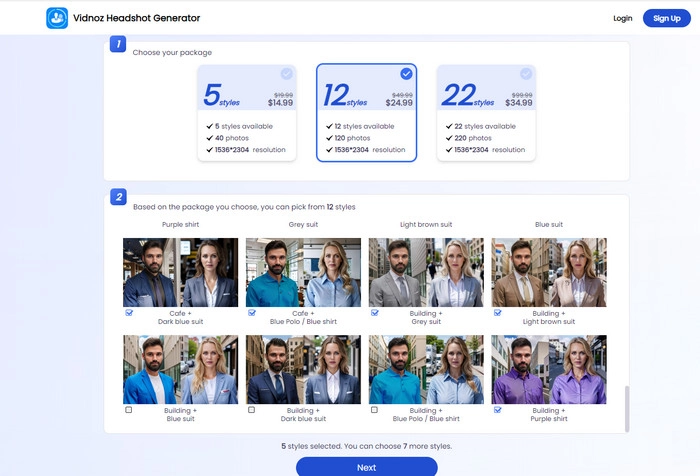Click the checkmark icon on 12 styles package
The image size is (700, 476).
coord(406,74)
